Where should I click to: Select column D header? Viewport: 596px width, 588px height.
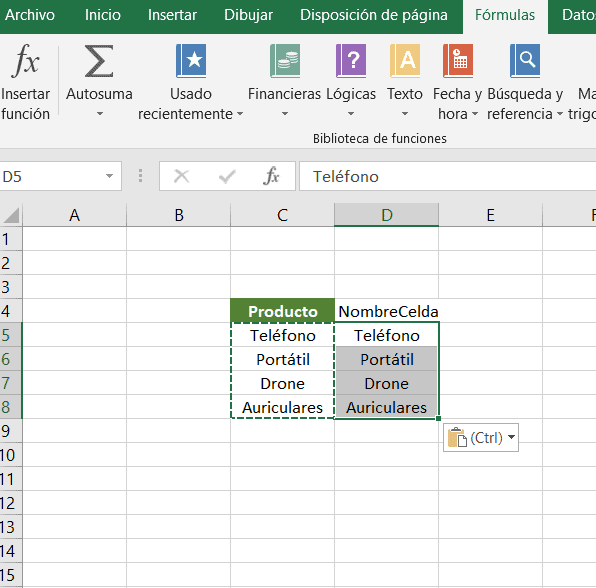387,215
